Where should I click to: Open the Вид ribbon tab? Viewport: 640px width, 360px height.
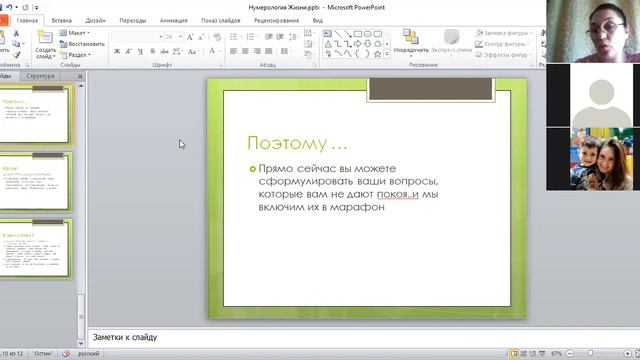point(318,20)
